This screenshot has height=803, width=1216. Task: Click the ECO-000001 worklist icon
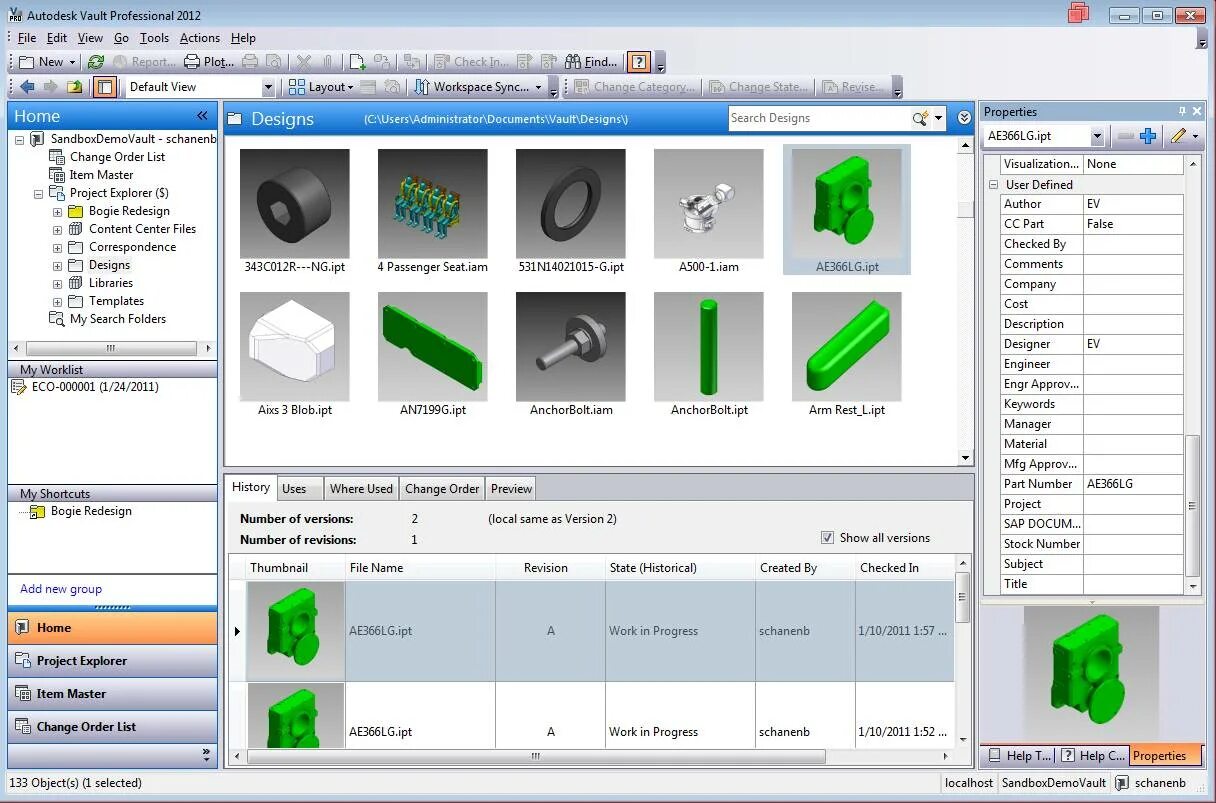18,387
